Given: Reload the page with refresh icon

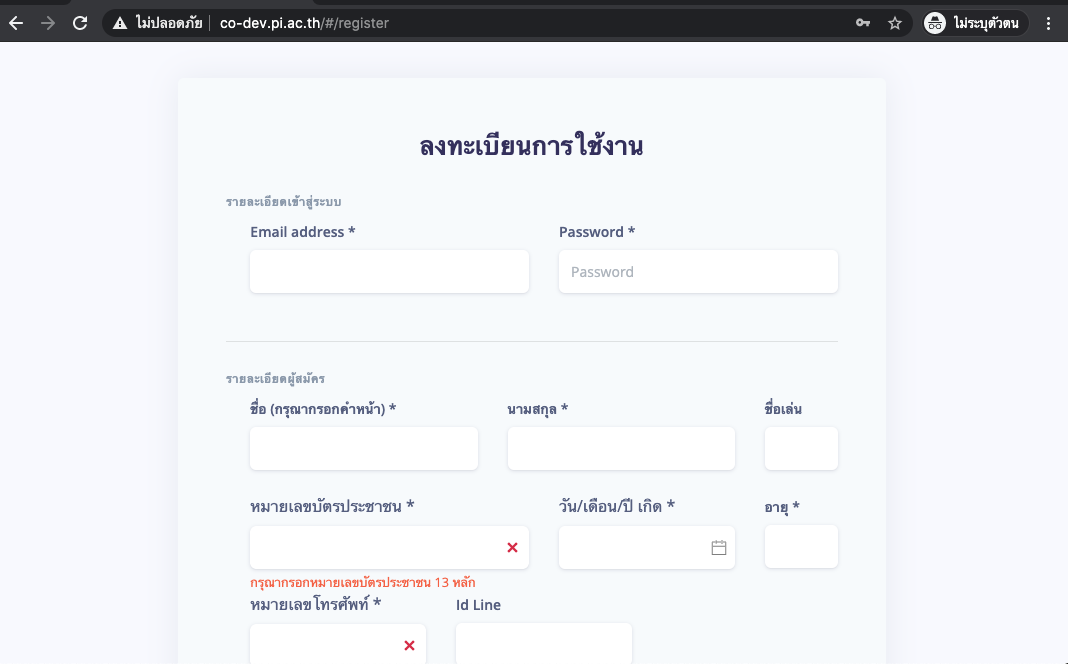Looking at the screenshot, I should 80,23.
